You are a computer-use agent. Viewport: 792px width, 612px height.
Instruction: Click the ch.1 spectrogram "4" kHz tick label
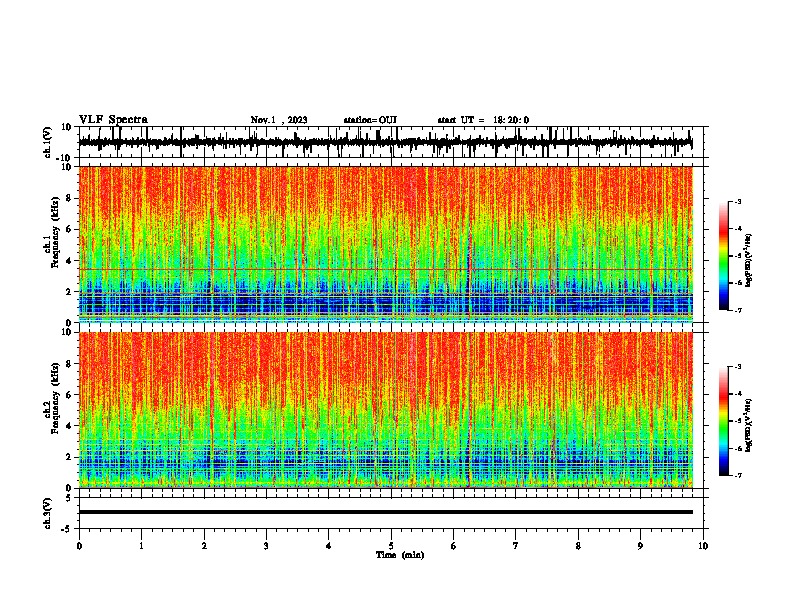coord(69,261)
